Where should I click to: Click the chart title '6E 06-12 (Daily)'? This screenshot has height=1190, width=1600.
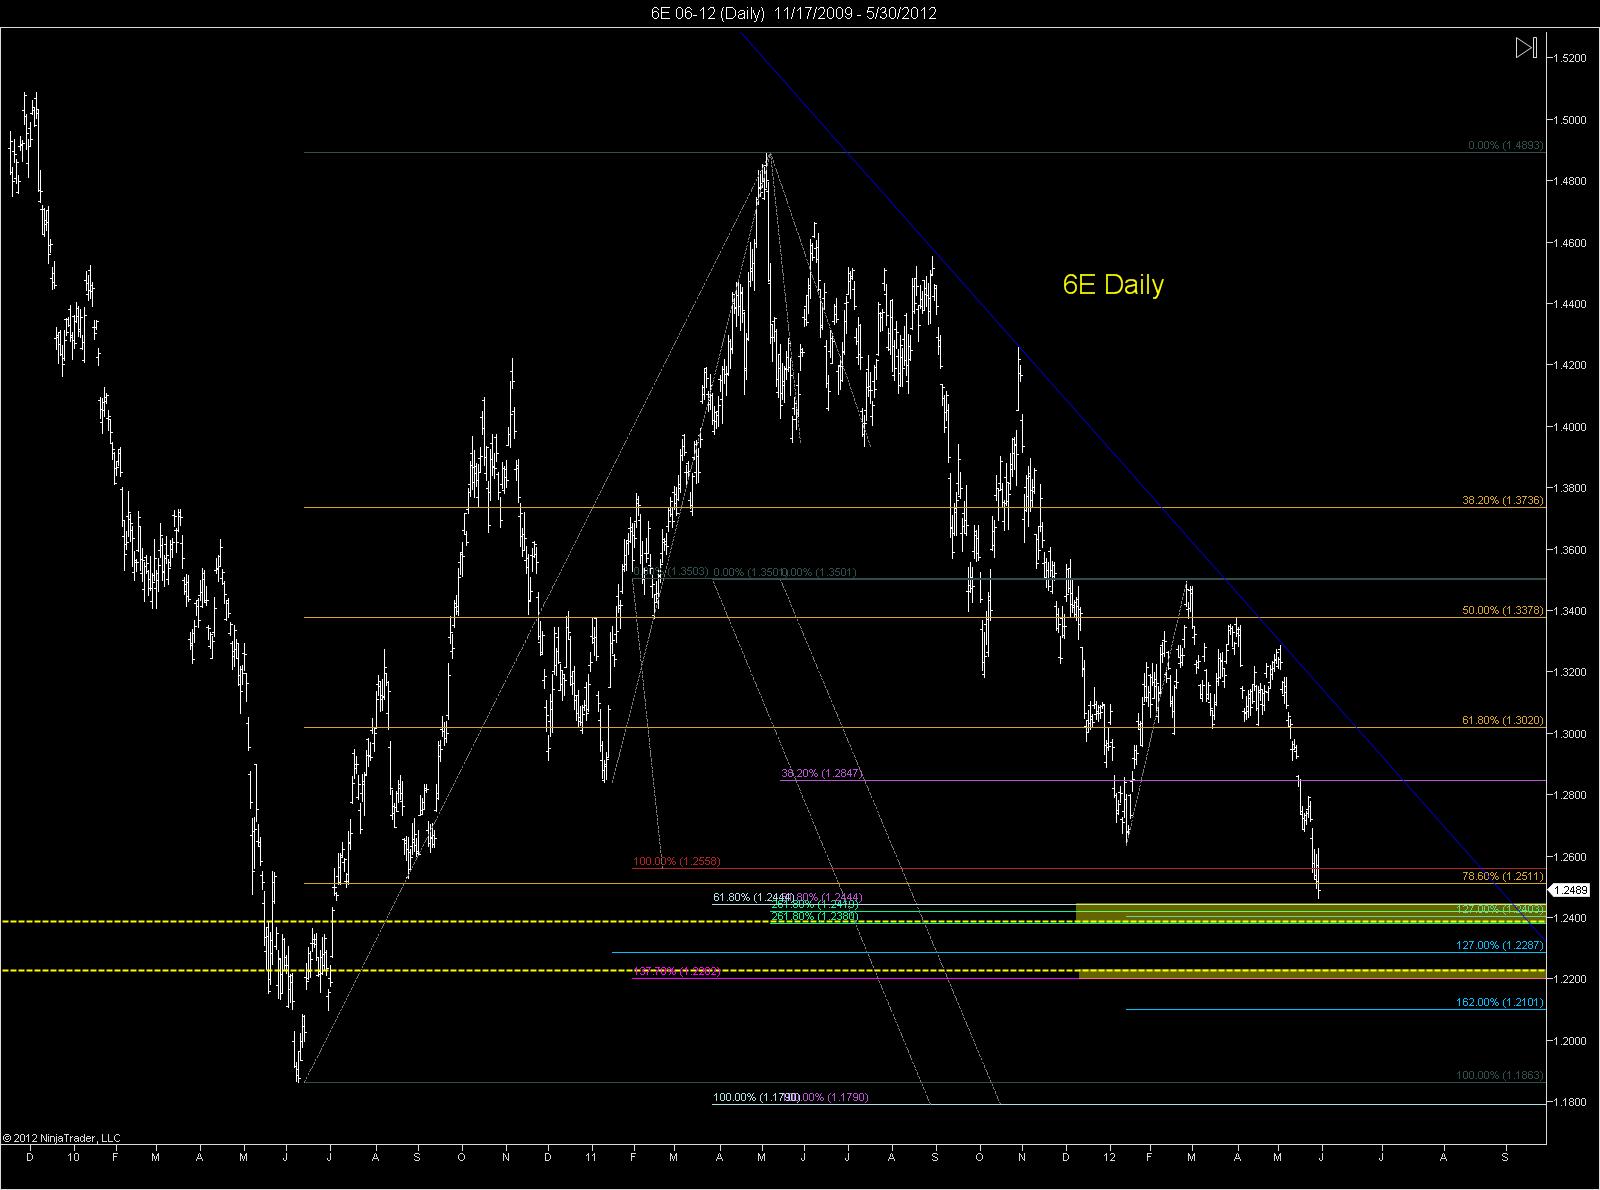pos(709,13)
